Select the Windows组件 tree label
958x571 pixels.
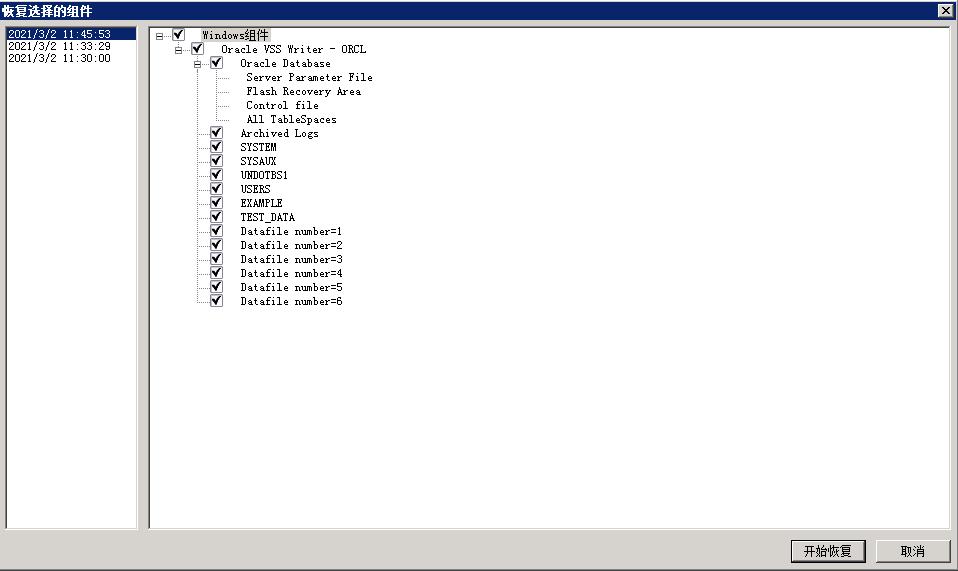tap(235, 35)
